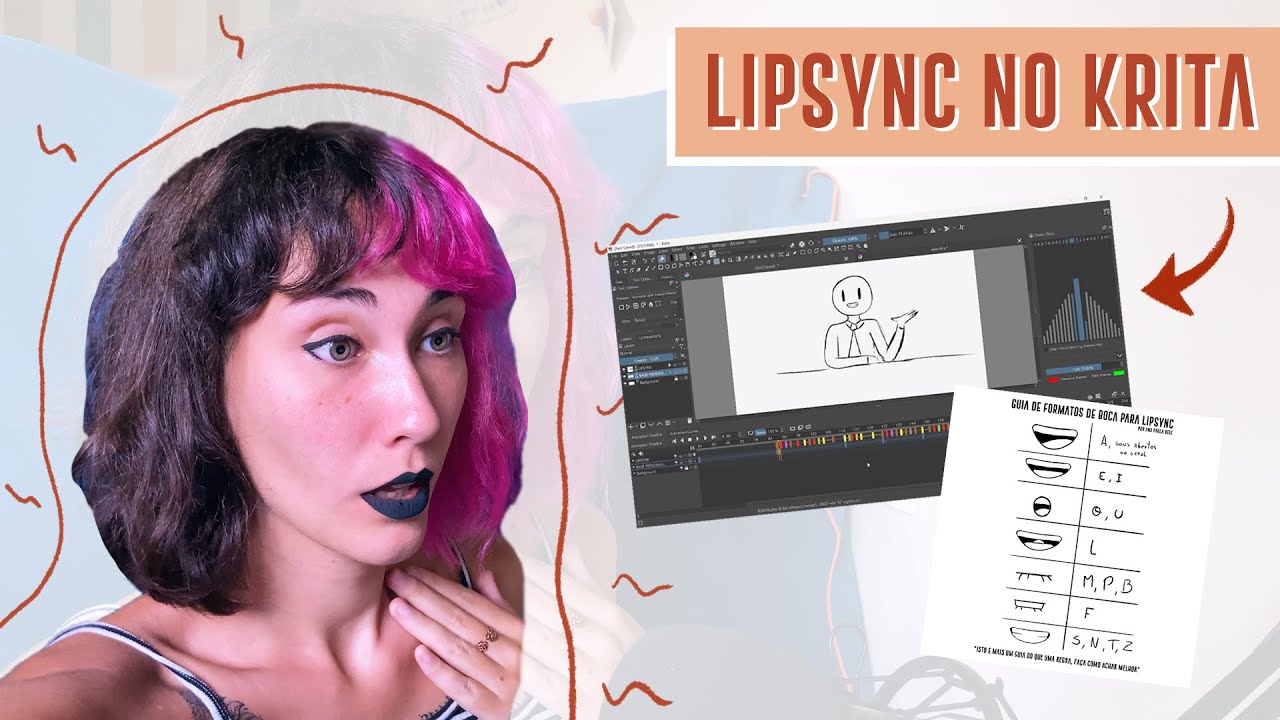Image resolution: width=1280 pixels, height=720 pixels.
Task: Hide the LIPSYNC layer
Action: (x=624, y=369)
